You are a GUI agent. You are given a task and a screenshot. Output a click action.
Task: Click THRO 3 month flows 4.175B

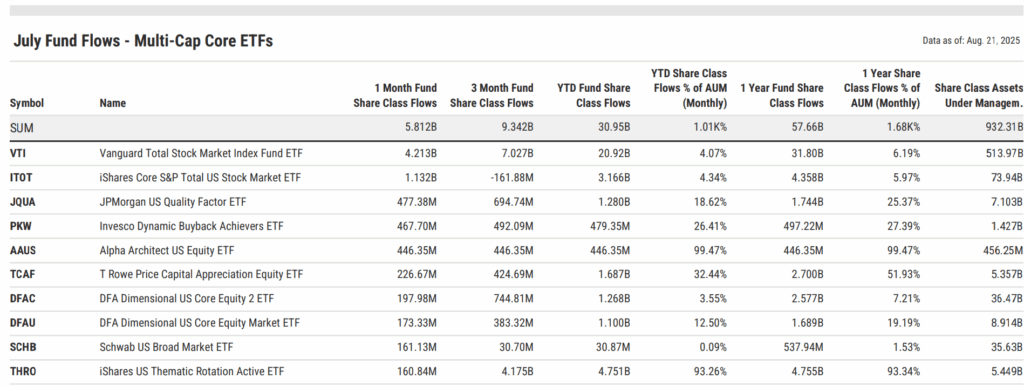click(x=517, y=371)
